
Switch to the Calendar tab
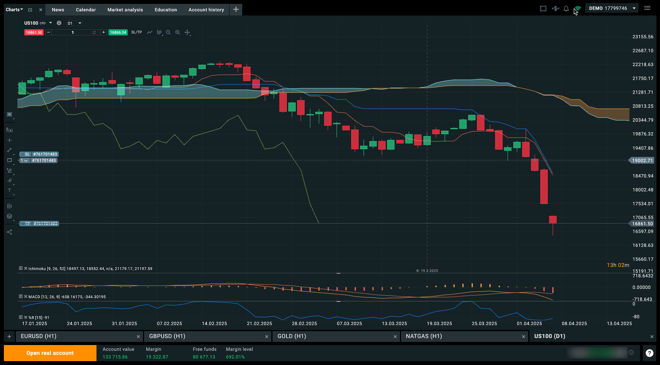[x=86, y=10]
